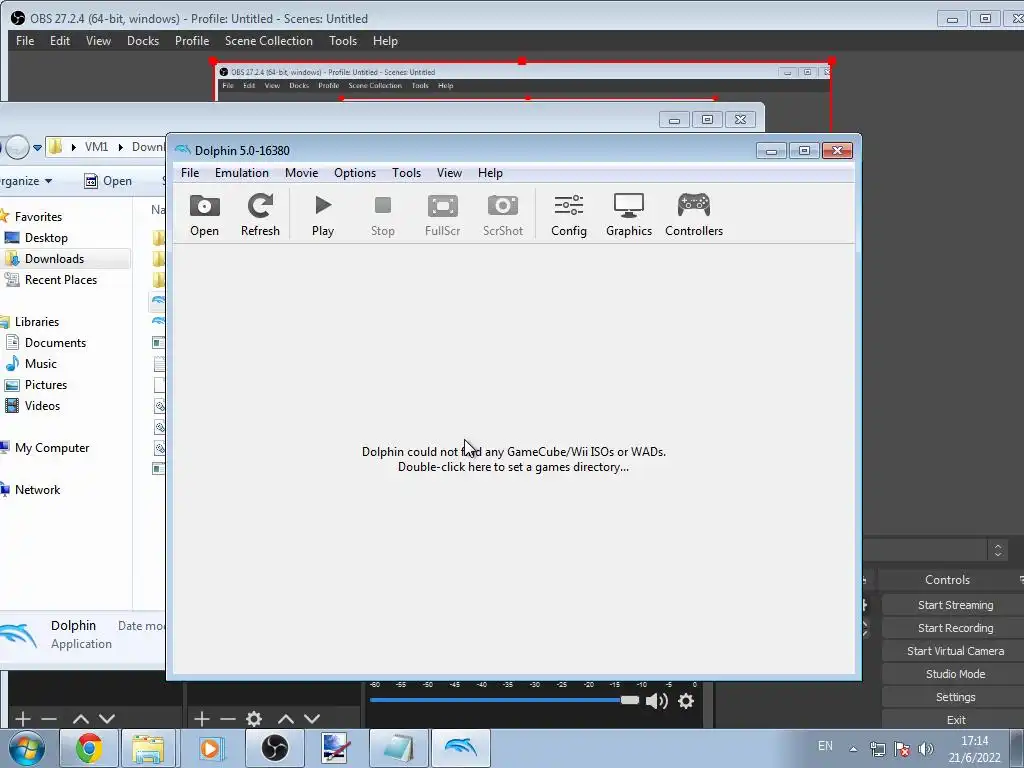Click Start Virtual Camera in OBS

tap(955, 651)
